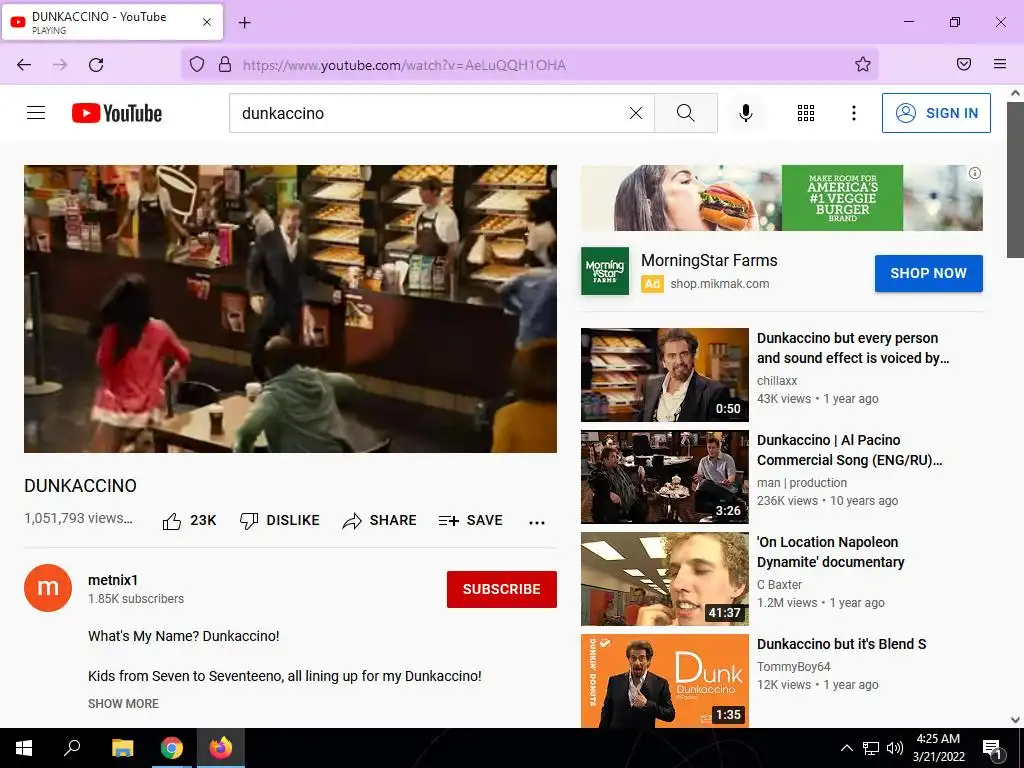Open the YouTube apps grid
Image resolution: width=1024 pixels, height=768 pixels.
pos(806,113)
